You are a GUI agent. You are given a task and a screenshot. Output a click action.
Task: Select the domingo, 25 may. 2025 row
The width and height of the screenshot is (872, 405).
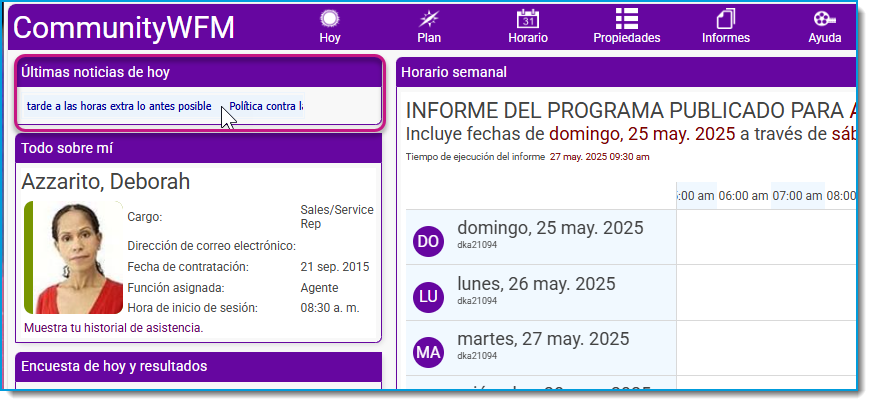631,237
